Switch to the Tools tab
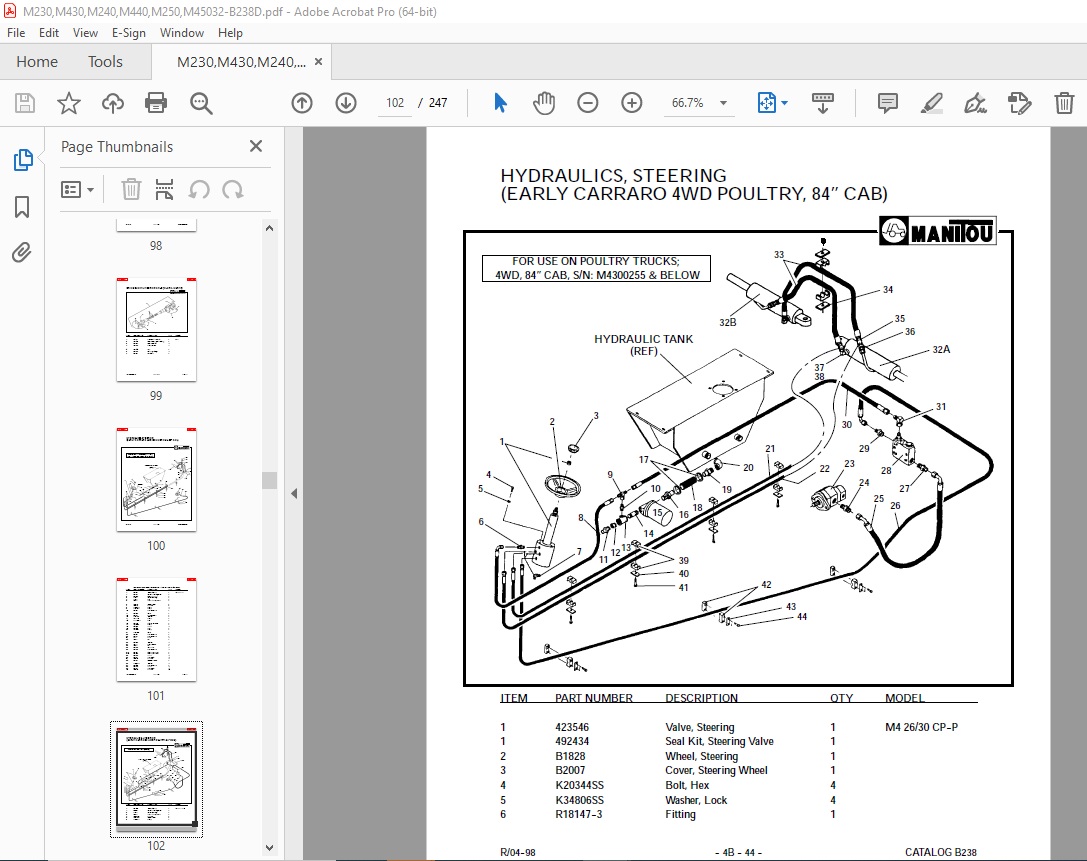 click(105, 62)
